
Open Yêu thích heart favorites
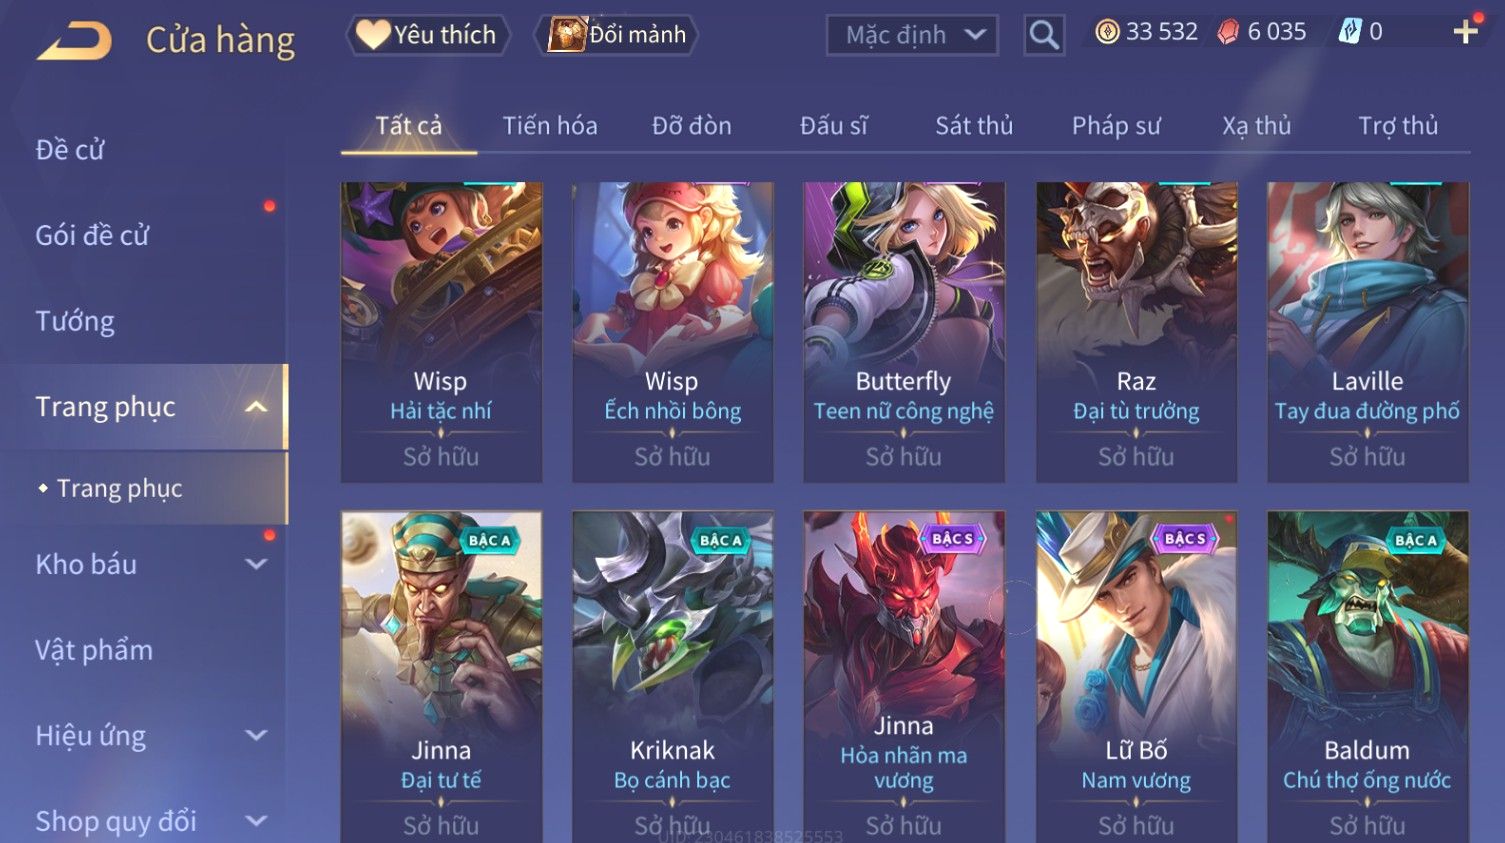click(428, 35)
